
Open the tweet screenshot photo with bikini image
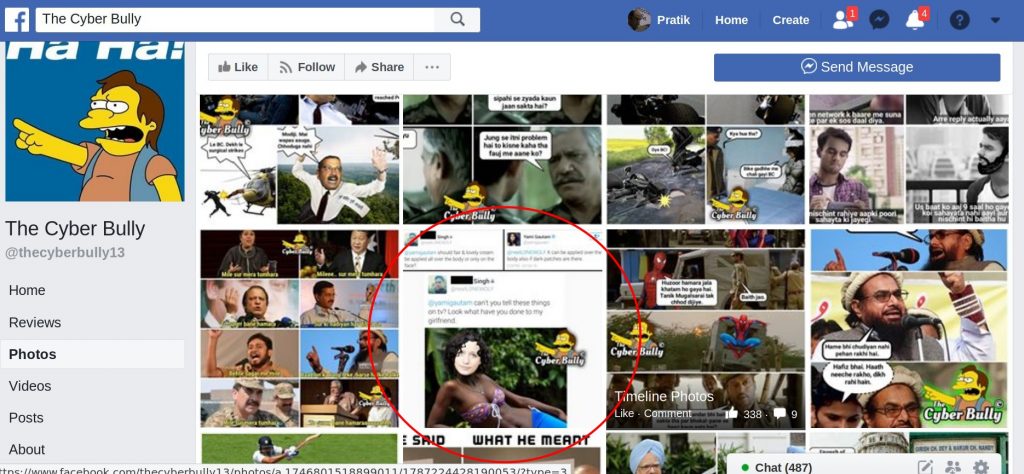502,328
